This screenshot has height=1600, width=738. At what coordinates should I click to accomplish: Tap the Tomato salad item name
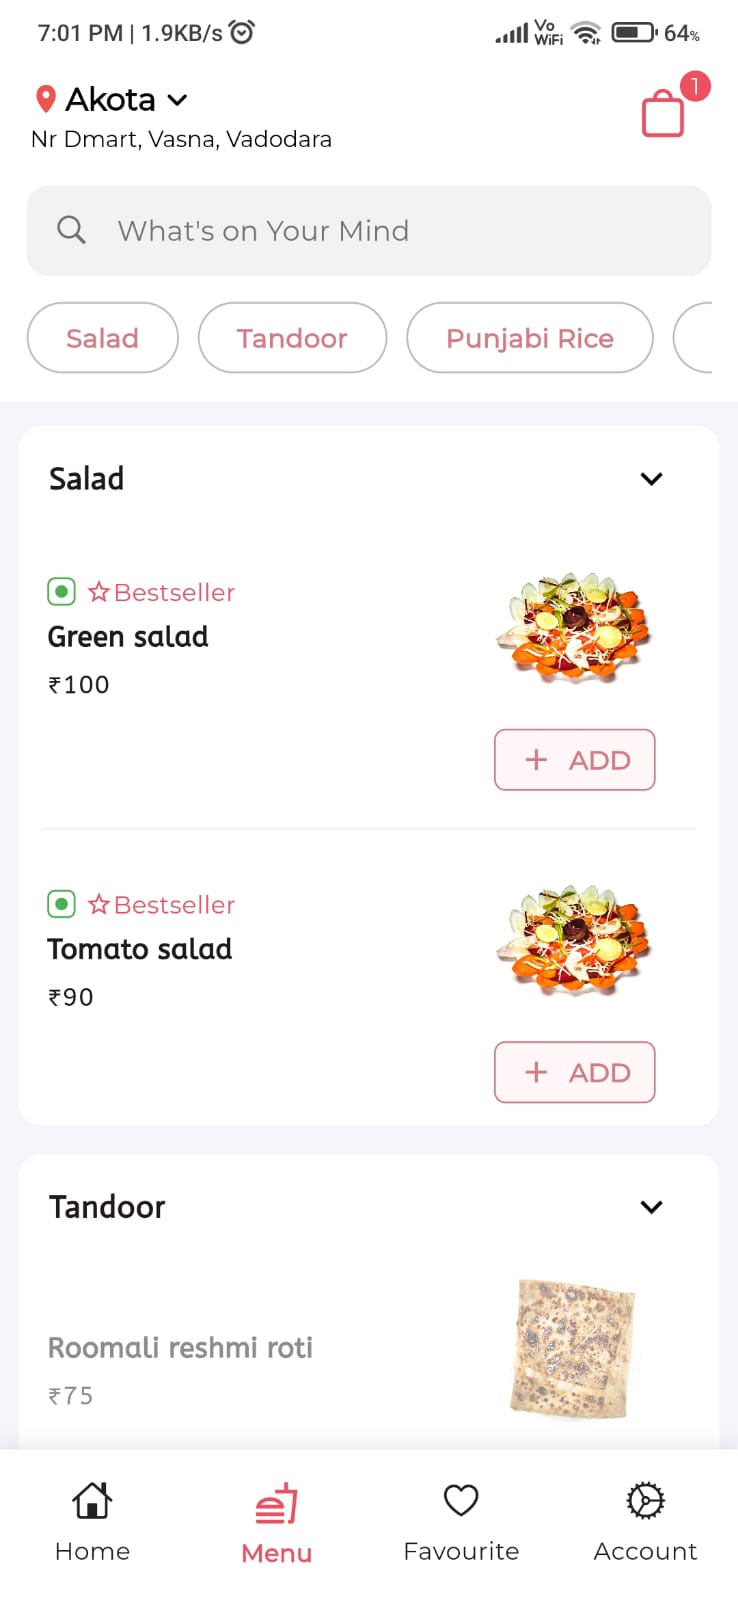click(140, 949)
